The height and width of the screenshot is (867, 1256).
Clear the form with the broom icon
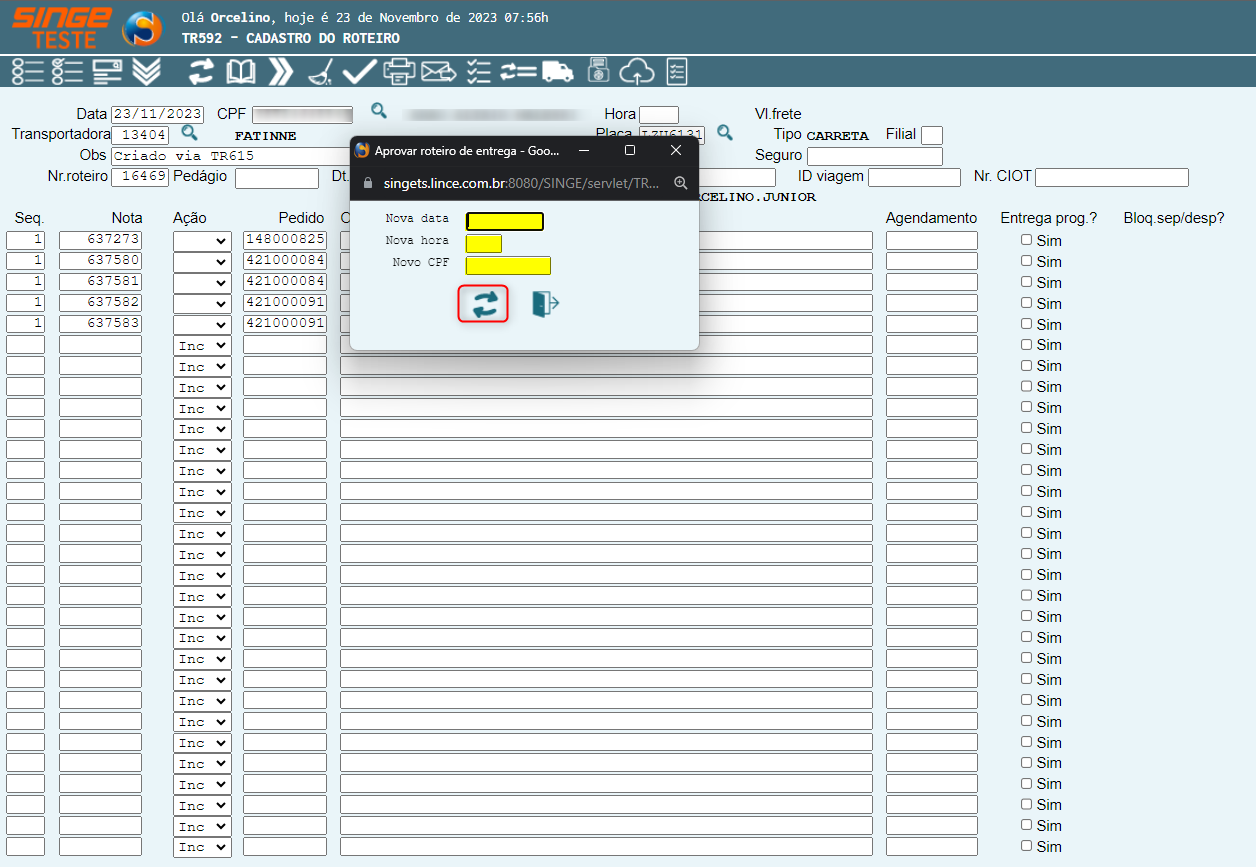(x=320, y=72)
